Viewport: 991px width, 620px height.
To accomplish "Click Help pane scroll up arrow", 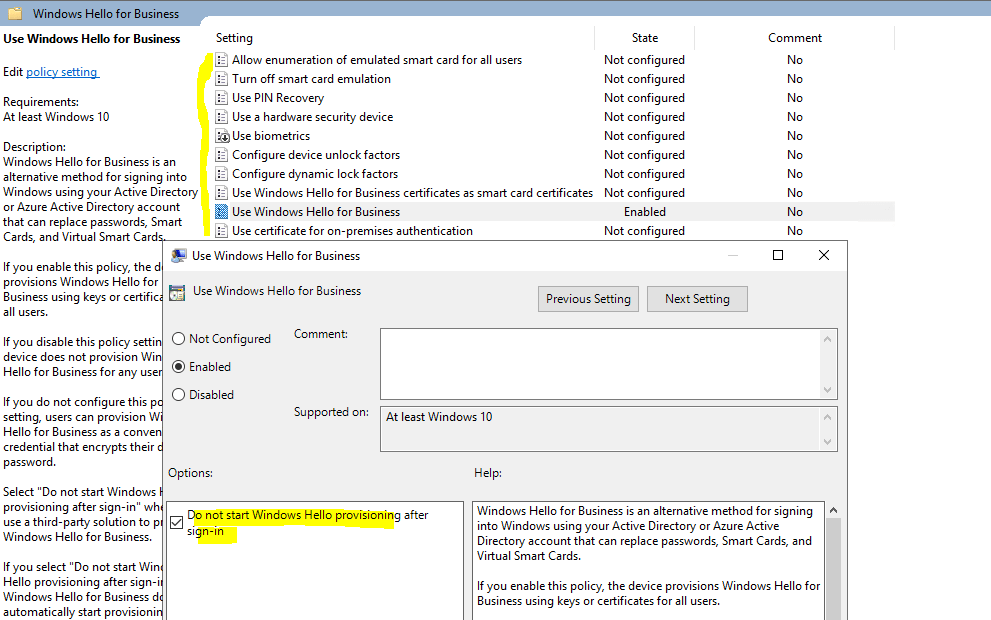I will [x=833, y=511].
